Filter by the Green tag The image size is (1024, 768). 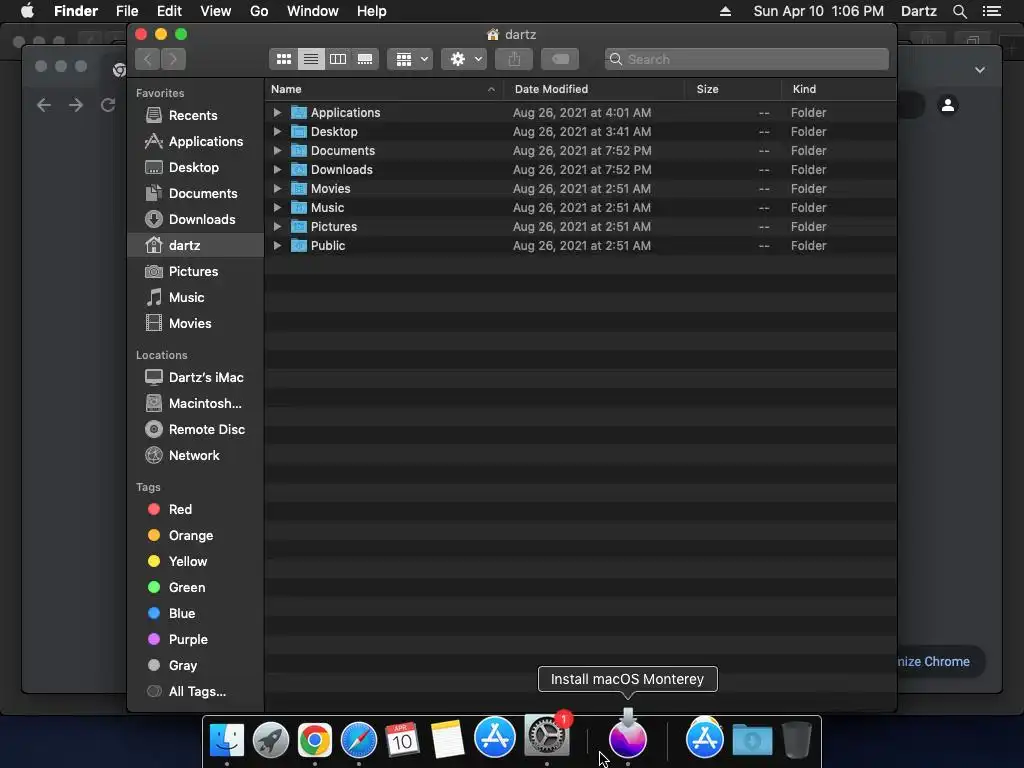coord(195,587)
